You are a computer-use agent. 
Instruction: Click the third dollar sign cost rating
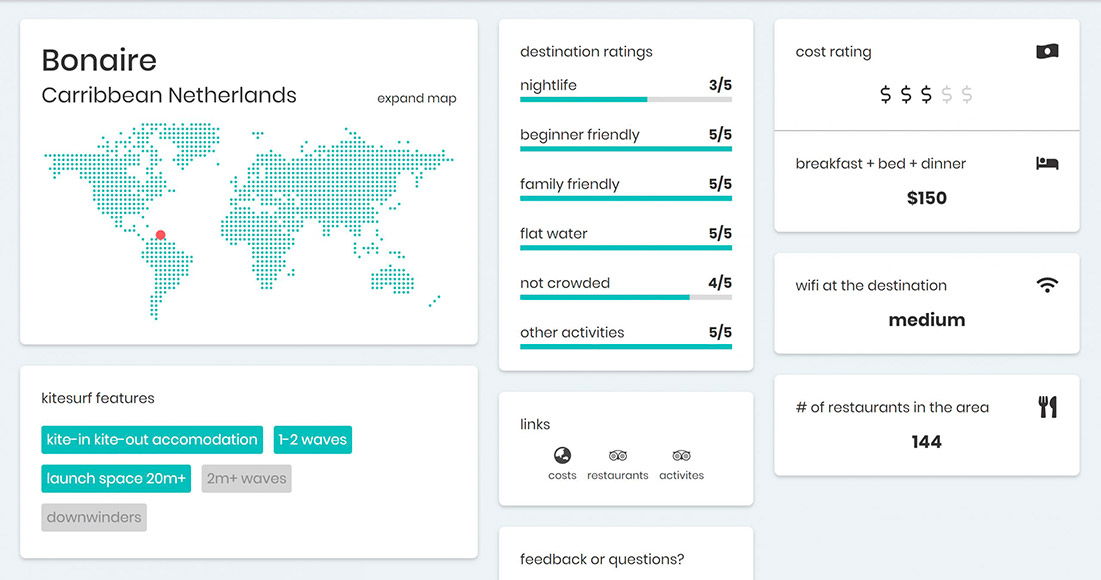coord(926,95)
